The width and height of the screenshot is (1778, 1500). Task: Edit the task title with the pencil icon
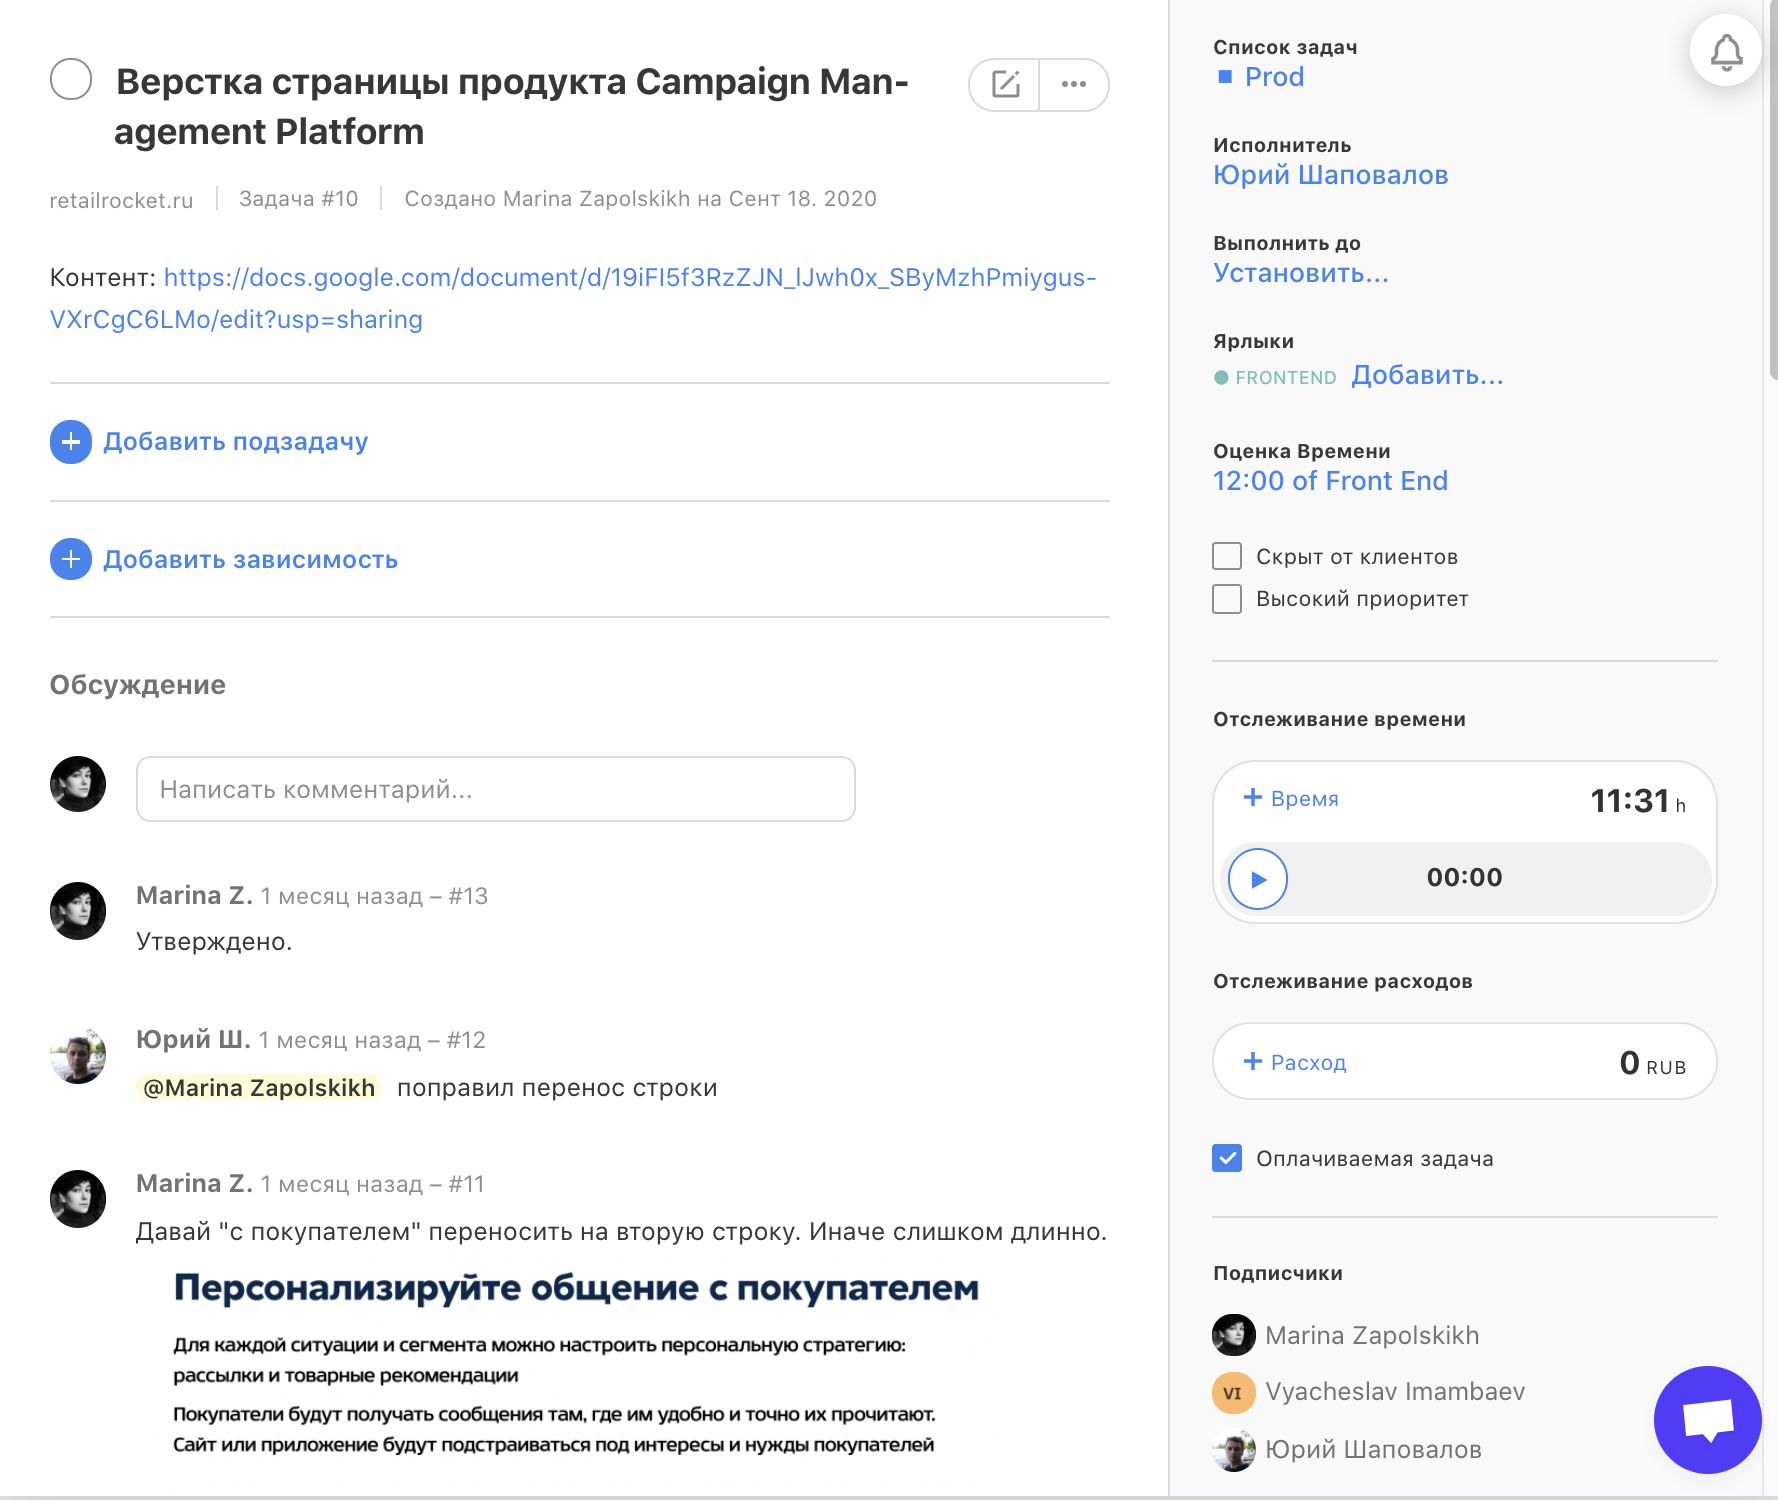click(1007, 84)
